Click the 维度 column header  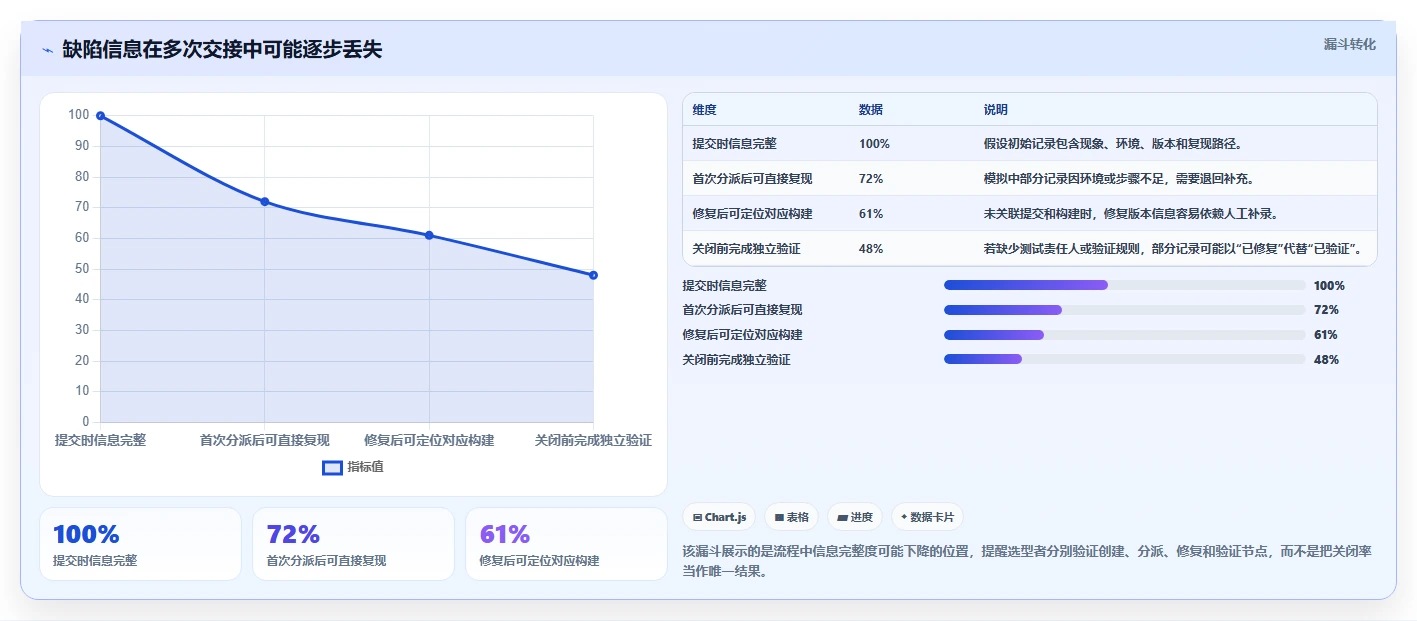(x=704, y=110)
